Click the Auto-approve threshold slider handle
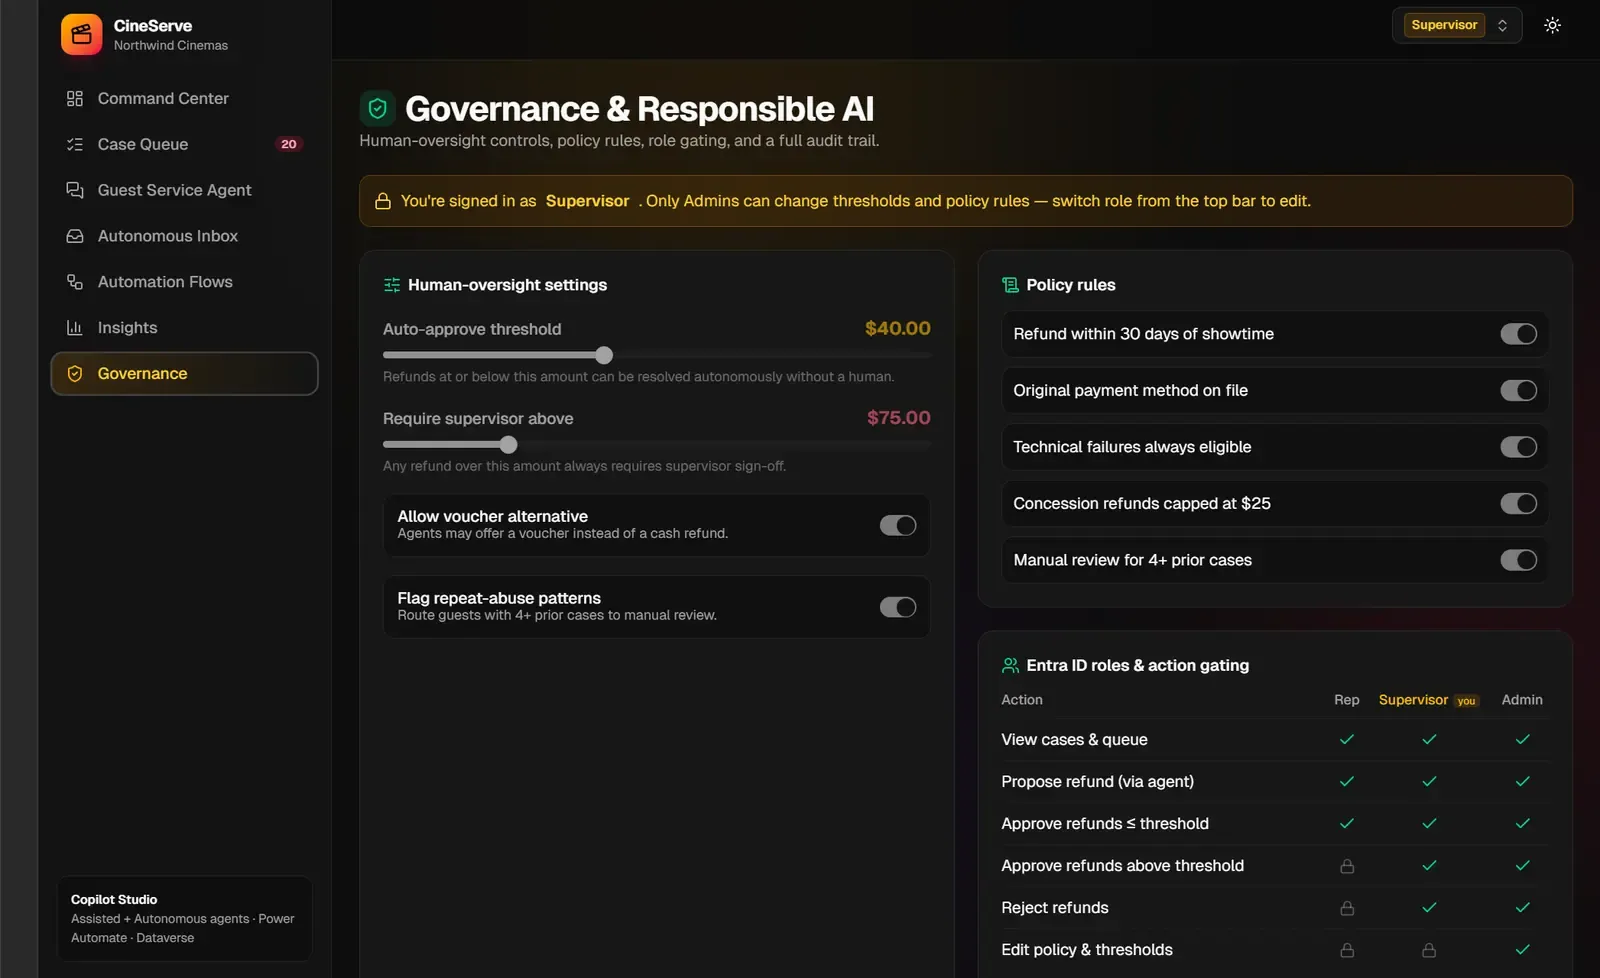1600x978 pixels. pos(604,355)
